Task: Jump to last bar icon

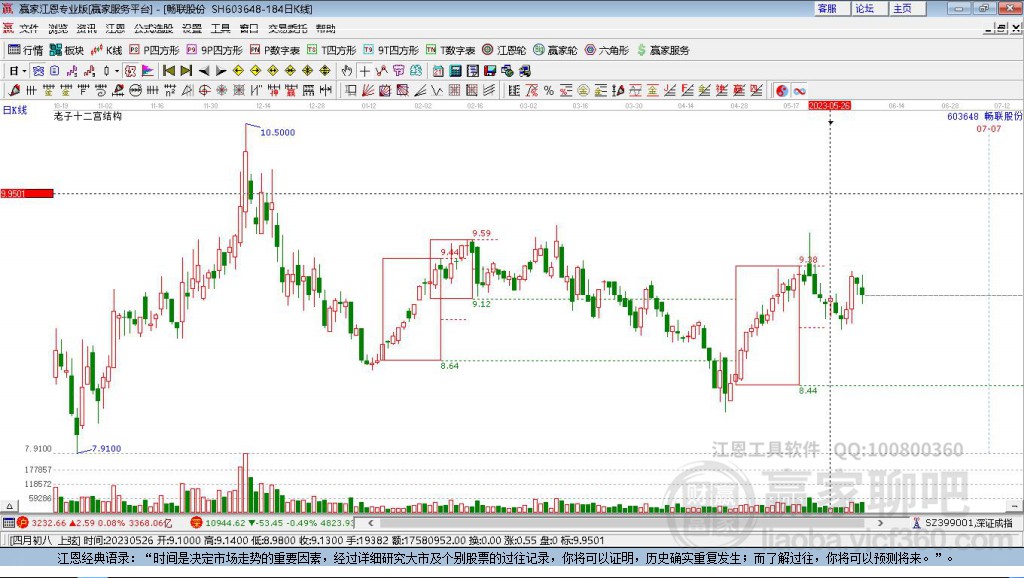Action: click(x=186, y=71)
